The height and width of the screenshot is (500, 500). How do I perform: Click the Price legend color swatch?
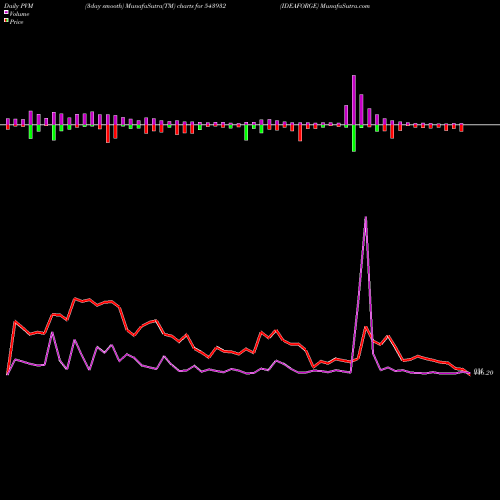(x=6, y=21)
